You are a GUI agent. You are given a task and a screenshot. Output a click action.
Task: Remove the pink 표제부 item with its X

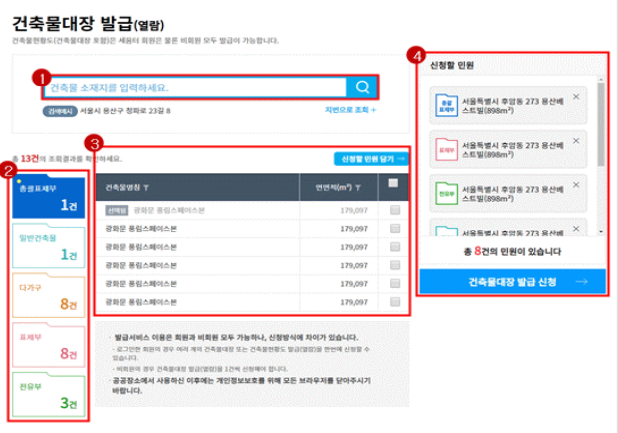coord(576,141)
